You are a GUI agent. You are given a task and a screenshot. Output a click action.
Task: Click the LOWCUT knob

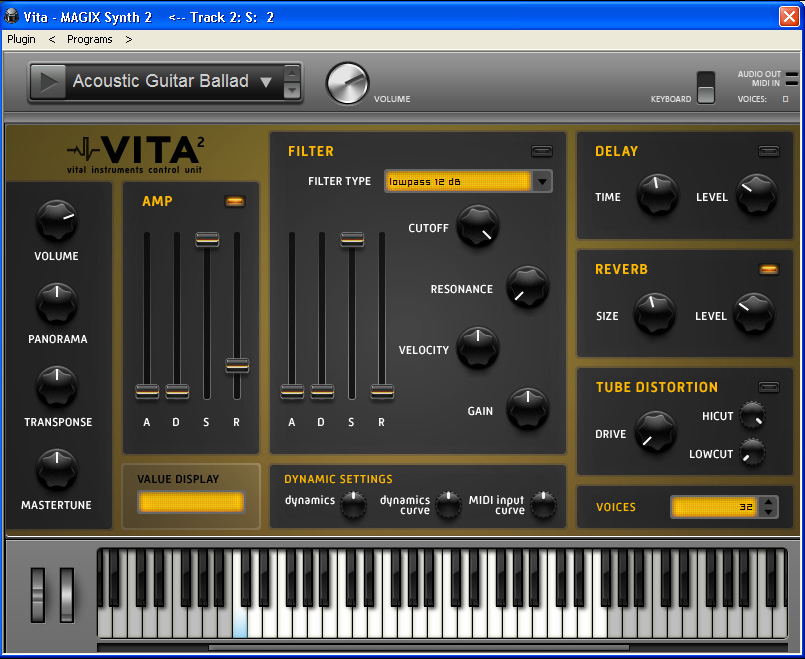pos(753,452)
